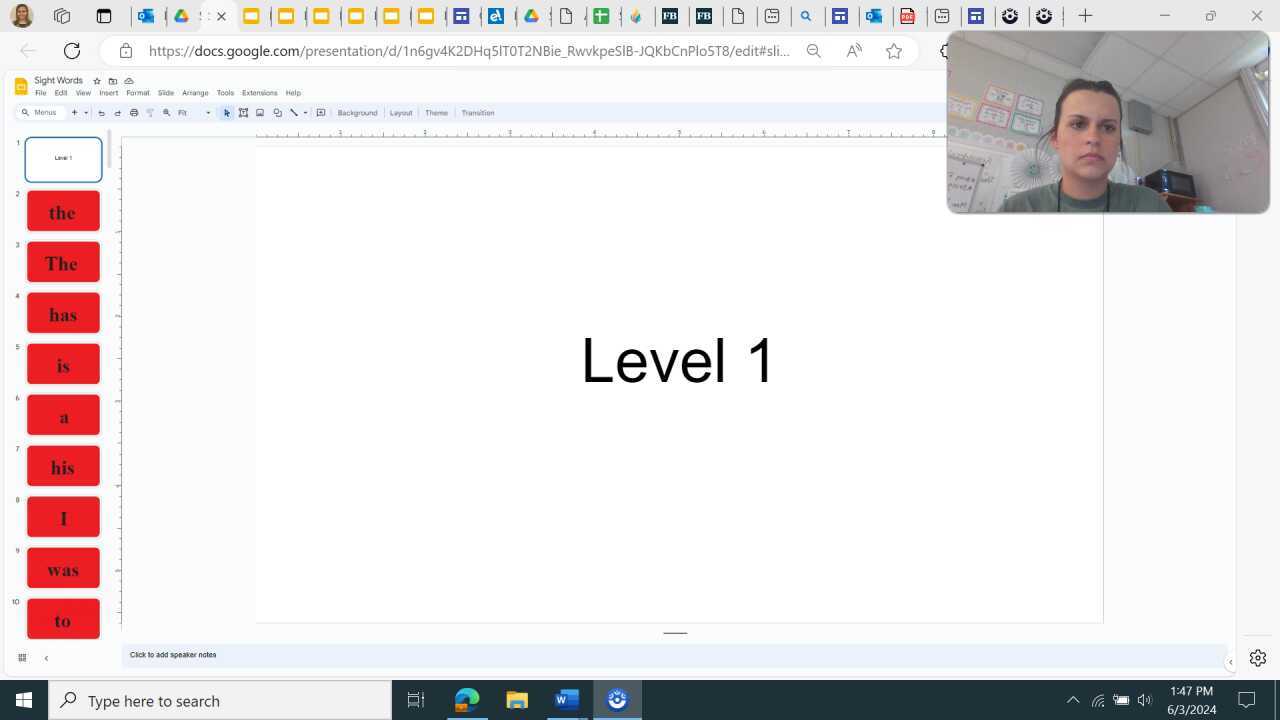Open the Insert image tool
The height and width of the screenshot is (720, 1280).
click(260, 112)
